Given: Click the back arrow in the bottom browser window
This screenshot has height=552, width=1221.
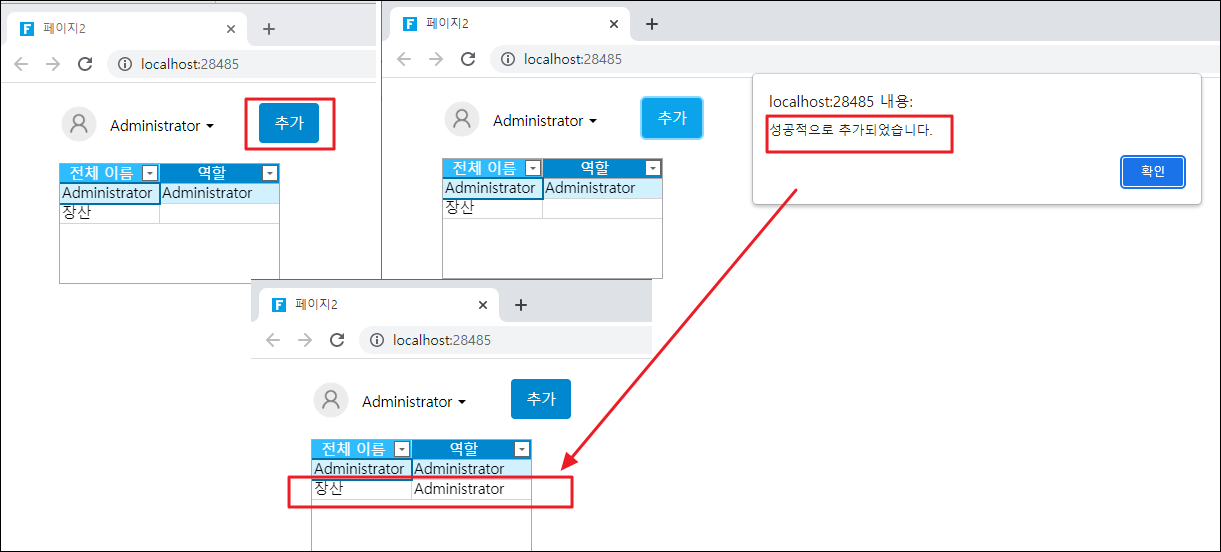Looking at the screenshot, I should click(x=273, y=340).
